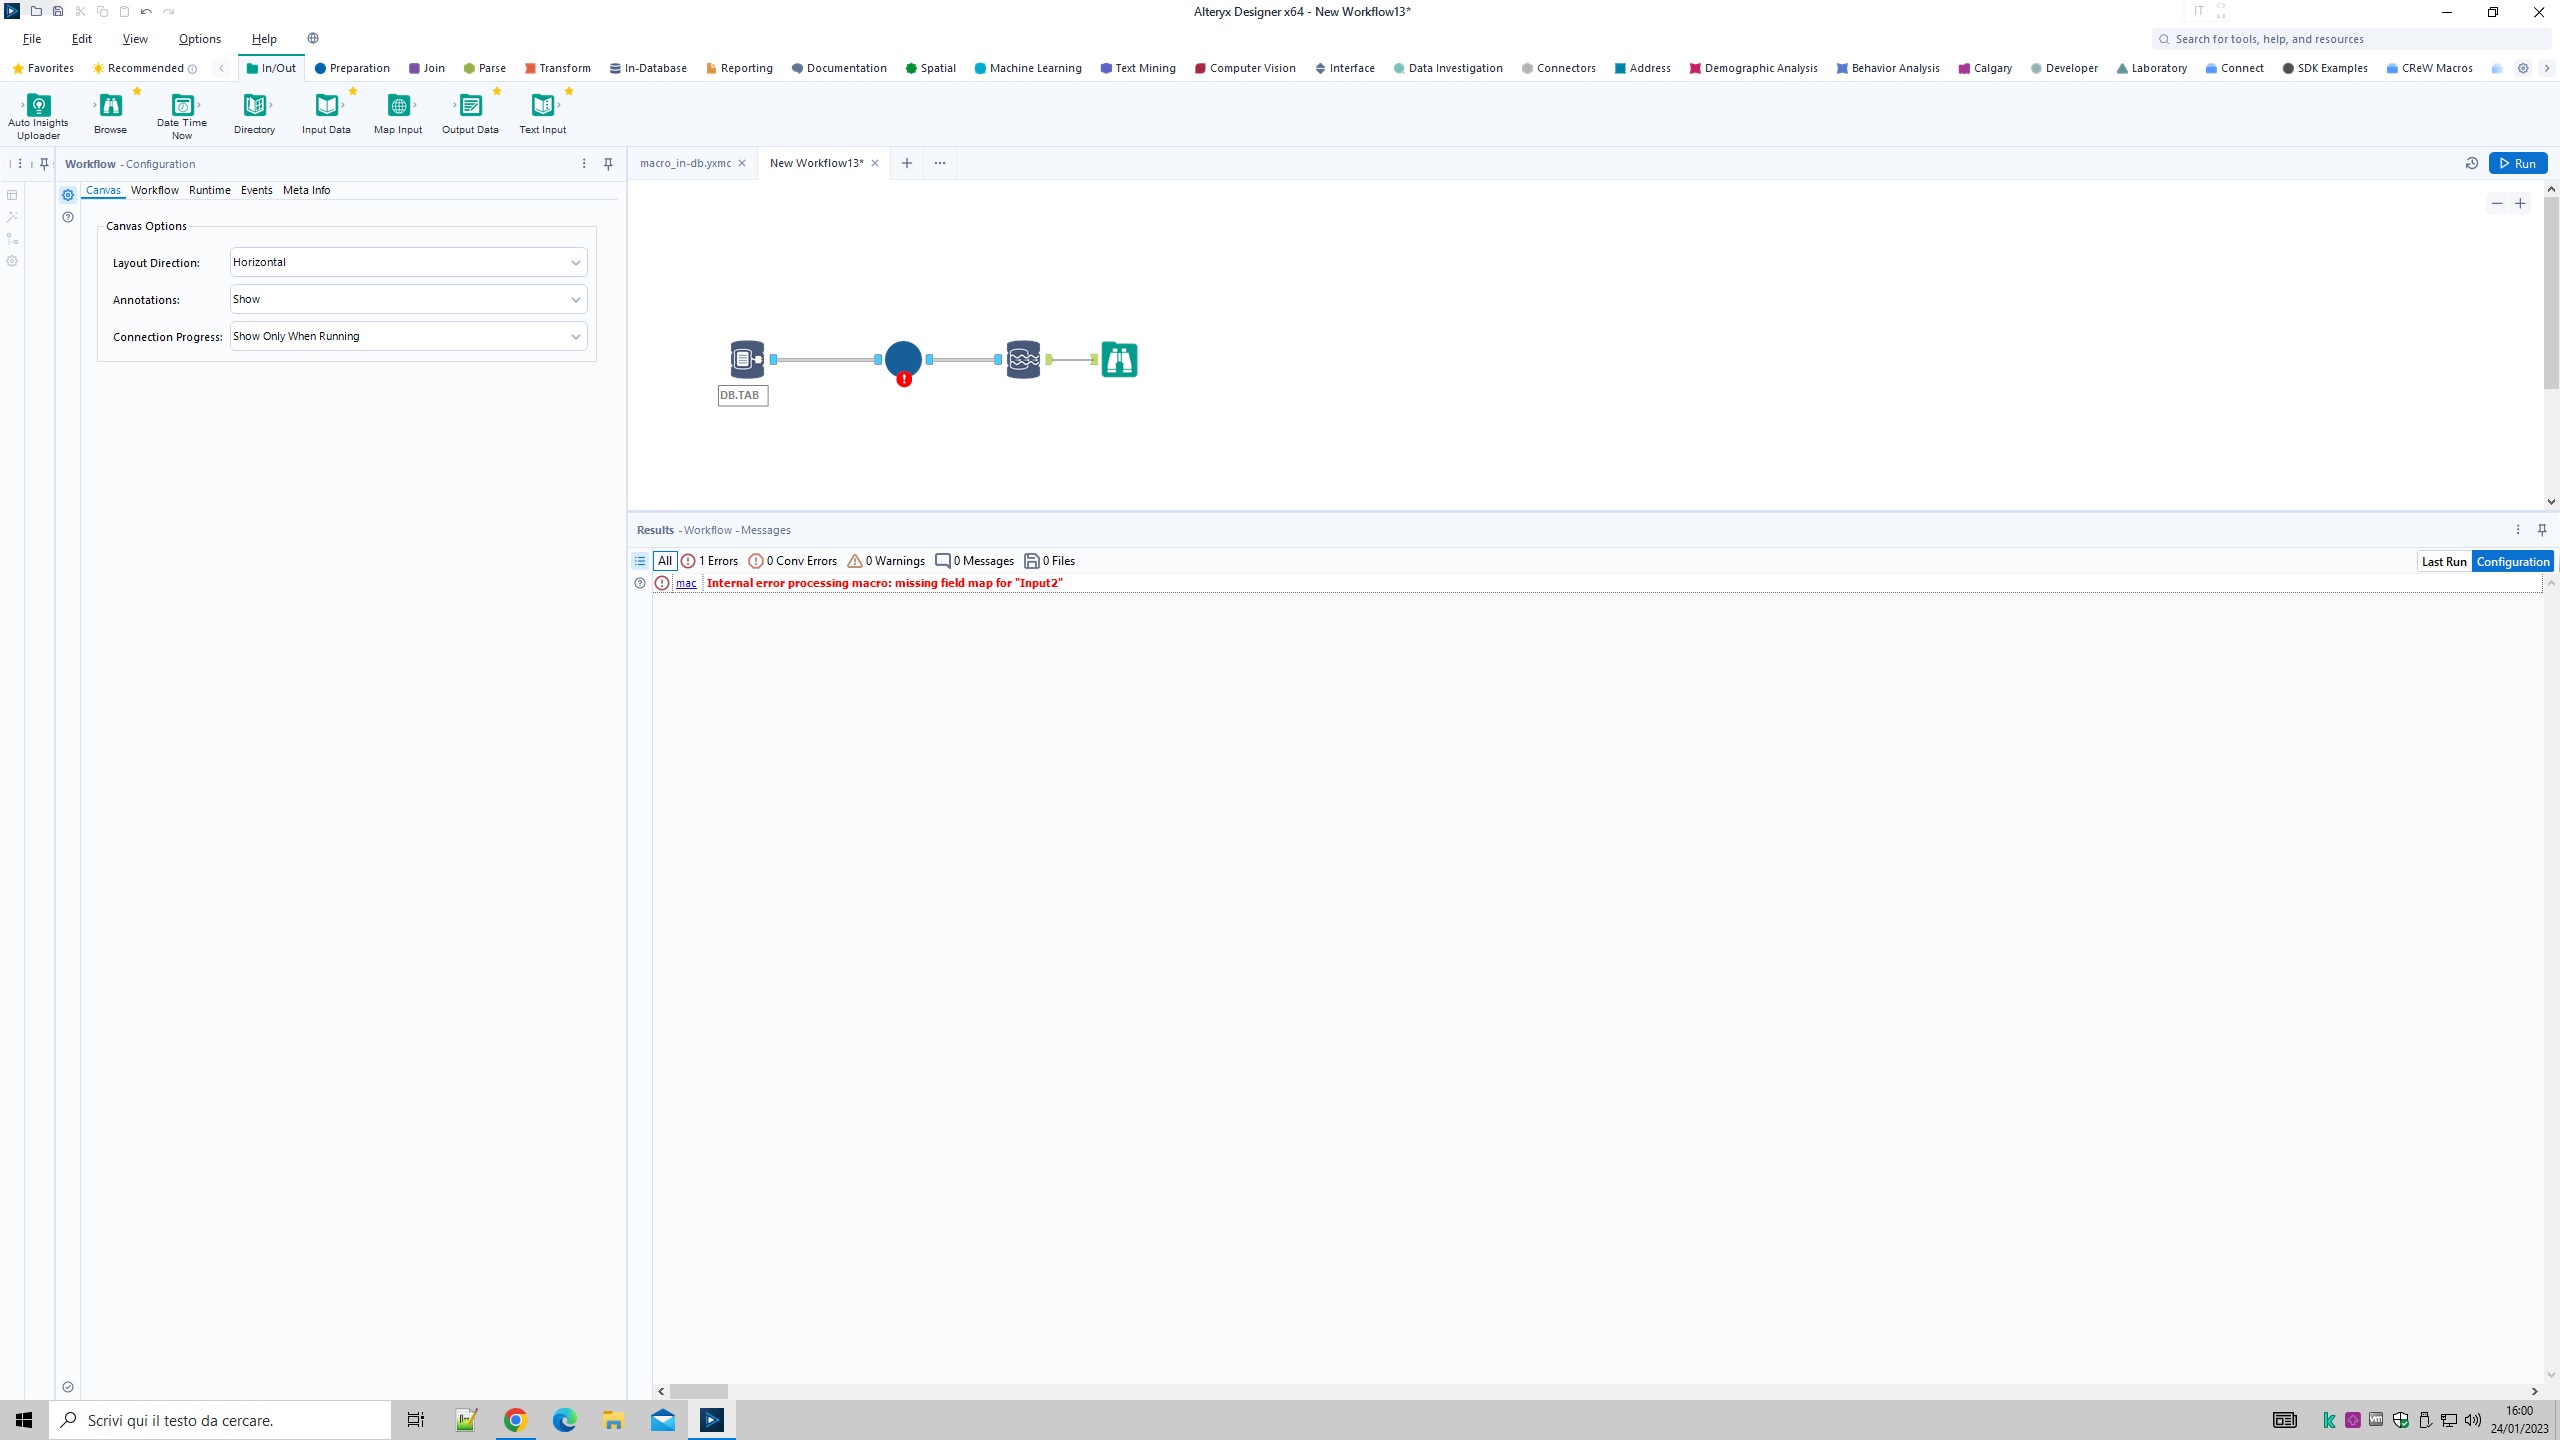The height and width of the screenshot is (1440, 2560).
Task: Run the workflow
Action: pos(2517,163)
